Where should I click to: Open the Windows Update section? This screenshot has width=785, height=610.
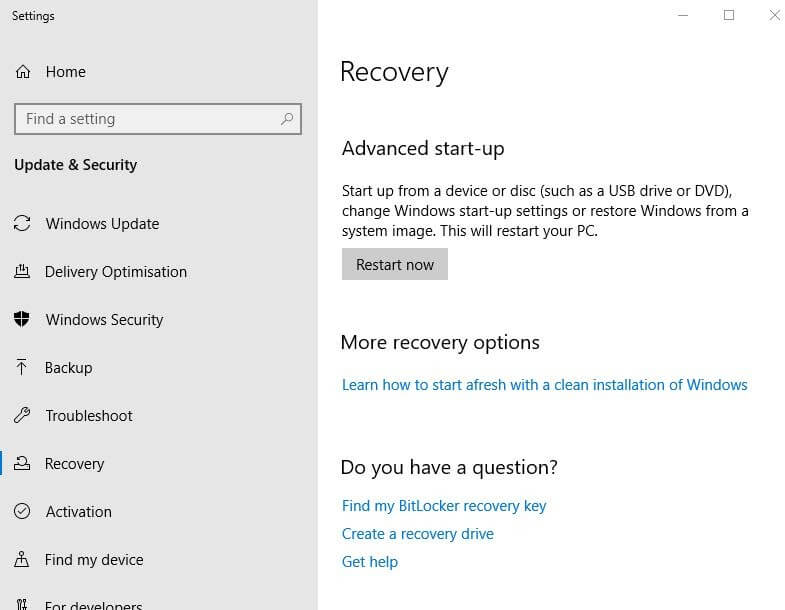click(x=102, y=224)
